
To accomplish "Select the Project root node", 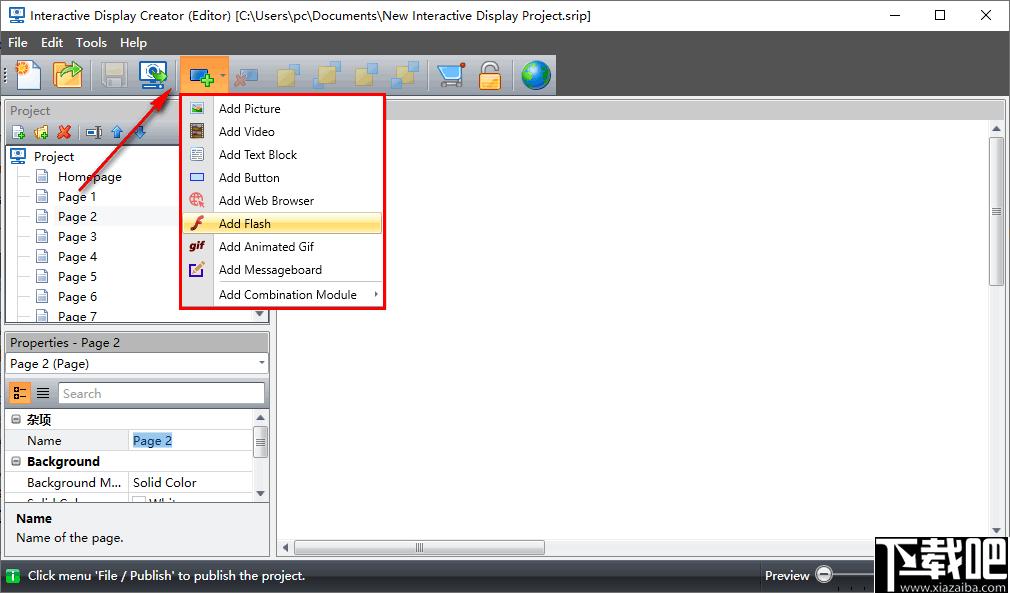I will pyautogui.click(x=53, y=156).
